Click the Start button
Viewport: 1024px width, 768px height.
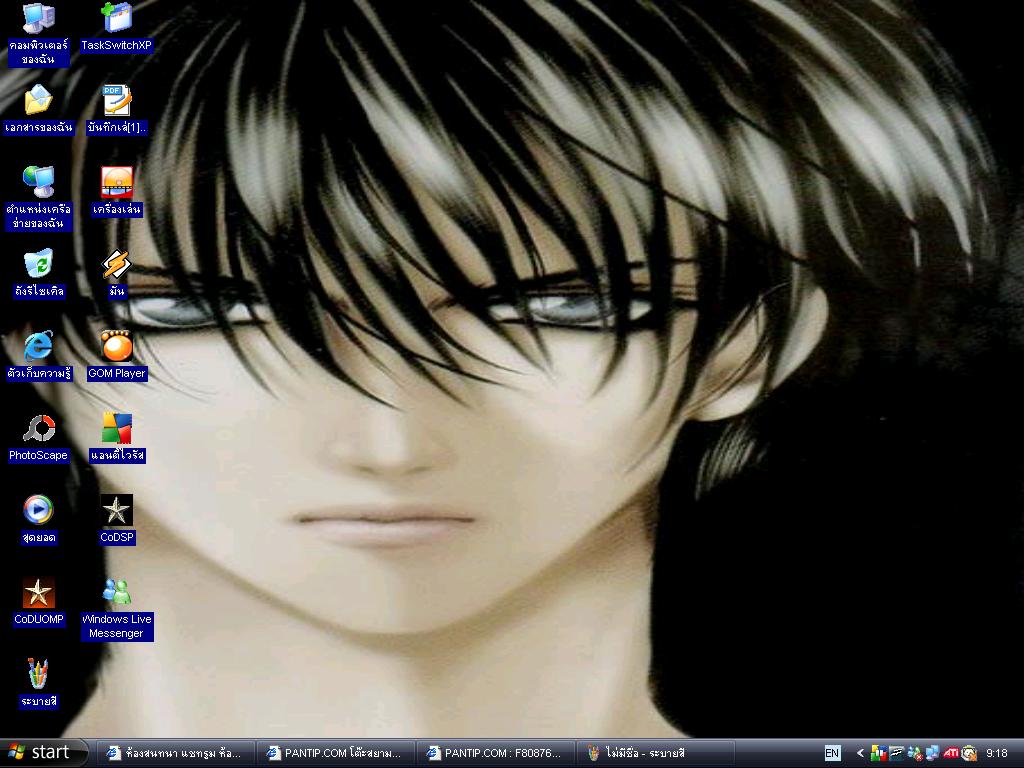coord(43,753)
